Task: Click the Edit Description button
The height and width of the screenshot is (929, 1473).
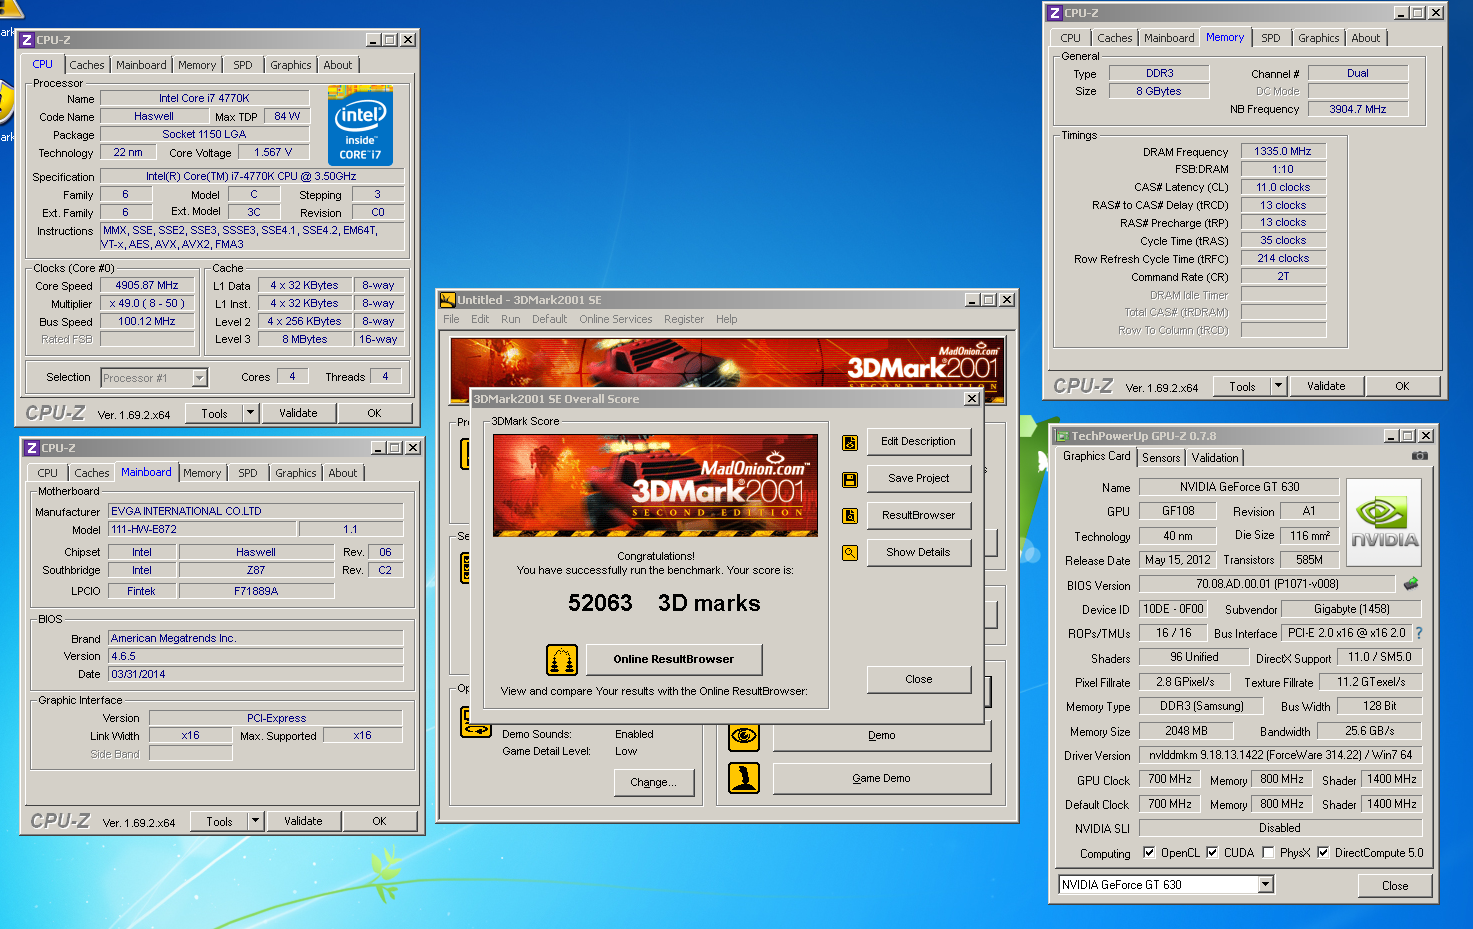Action: [x=918, y=441]
